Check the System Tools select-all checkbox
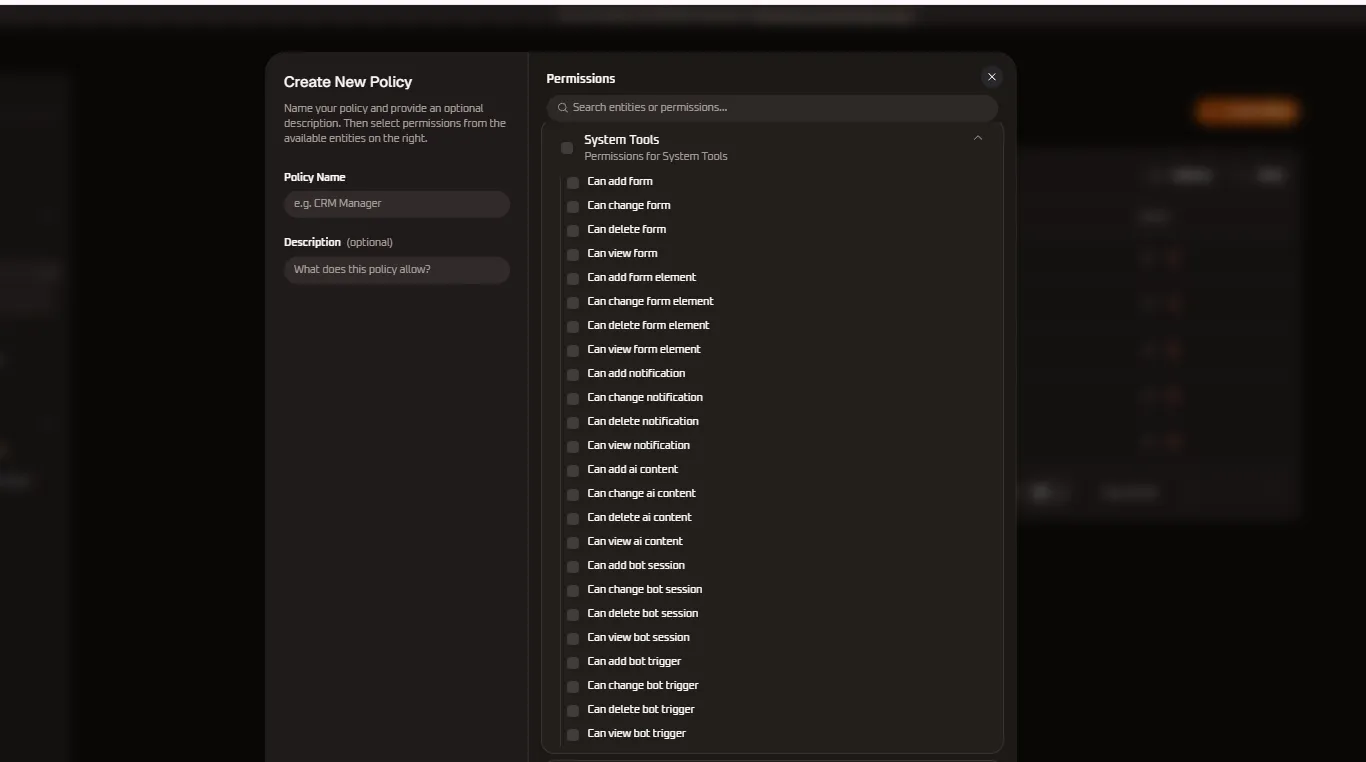This screenshot has height=762, width=1366. click(567, 148)
